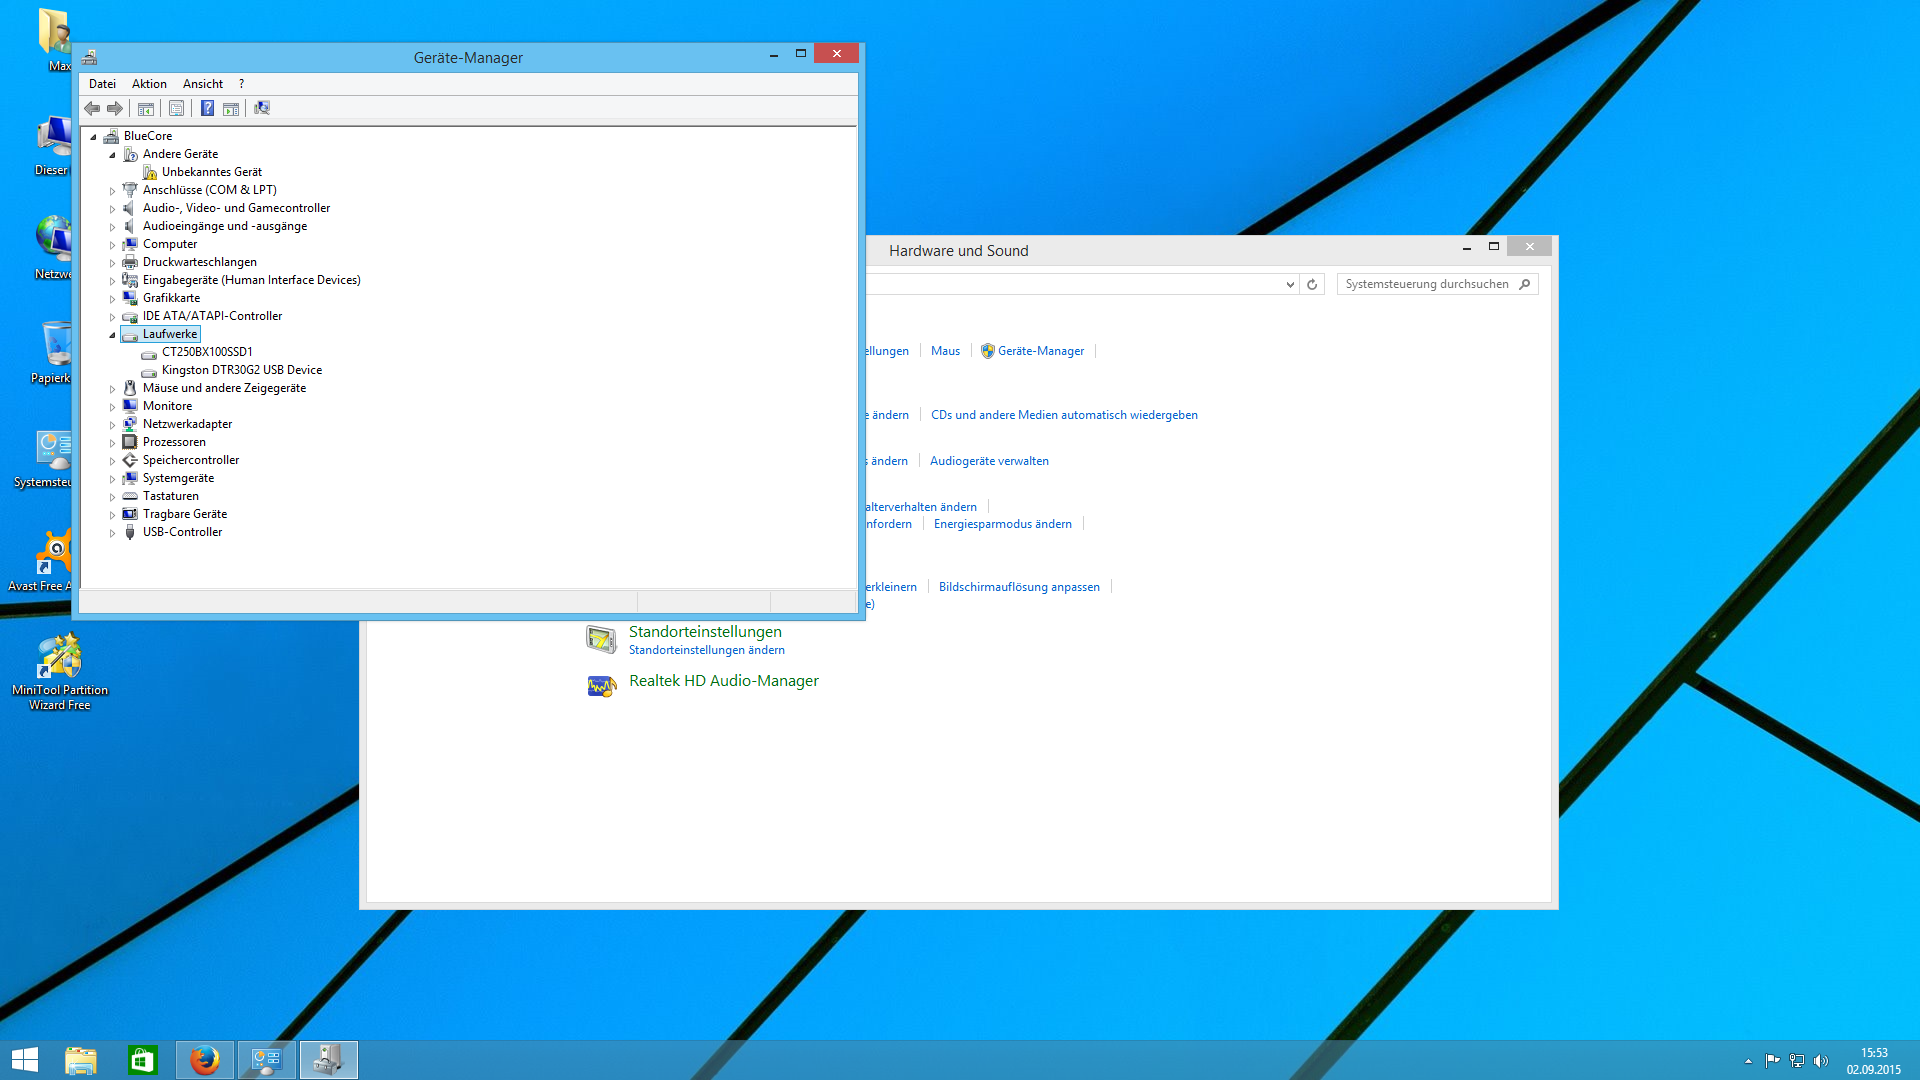Select Kingston DTR30G2 USB Device
This screenshot has width=1920, height=1080.
point(241,370)
